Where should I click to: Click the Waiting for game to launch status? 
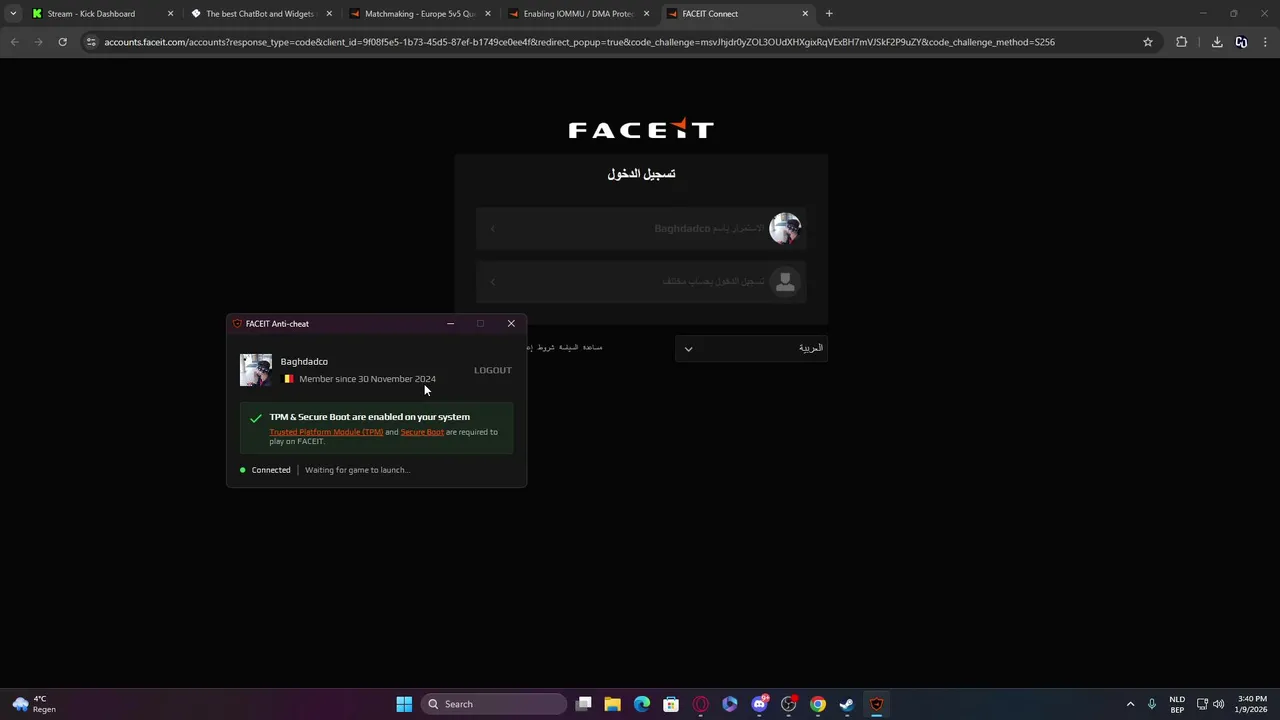[x=357, y=470]
